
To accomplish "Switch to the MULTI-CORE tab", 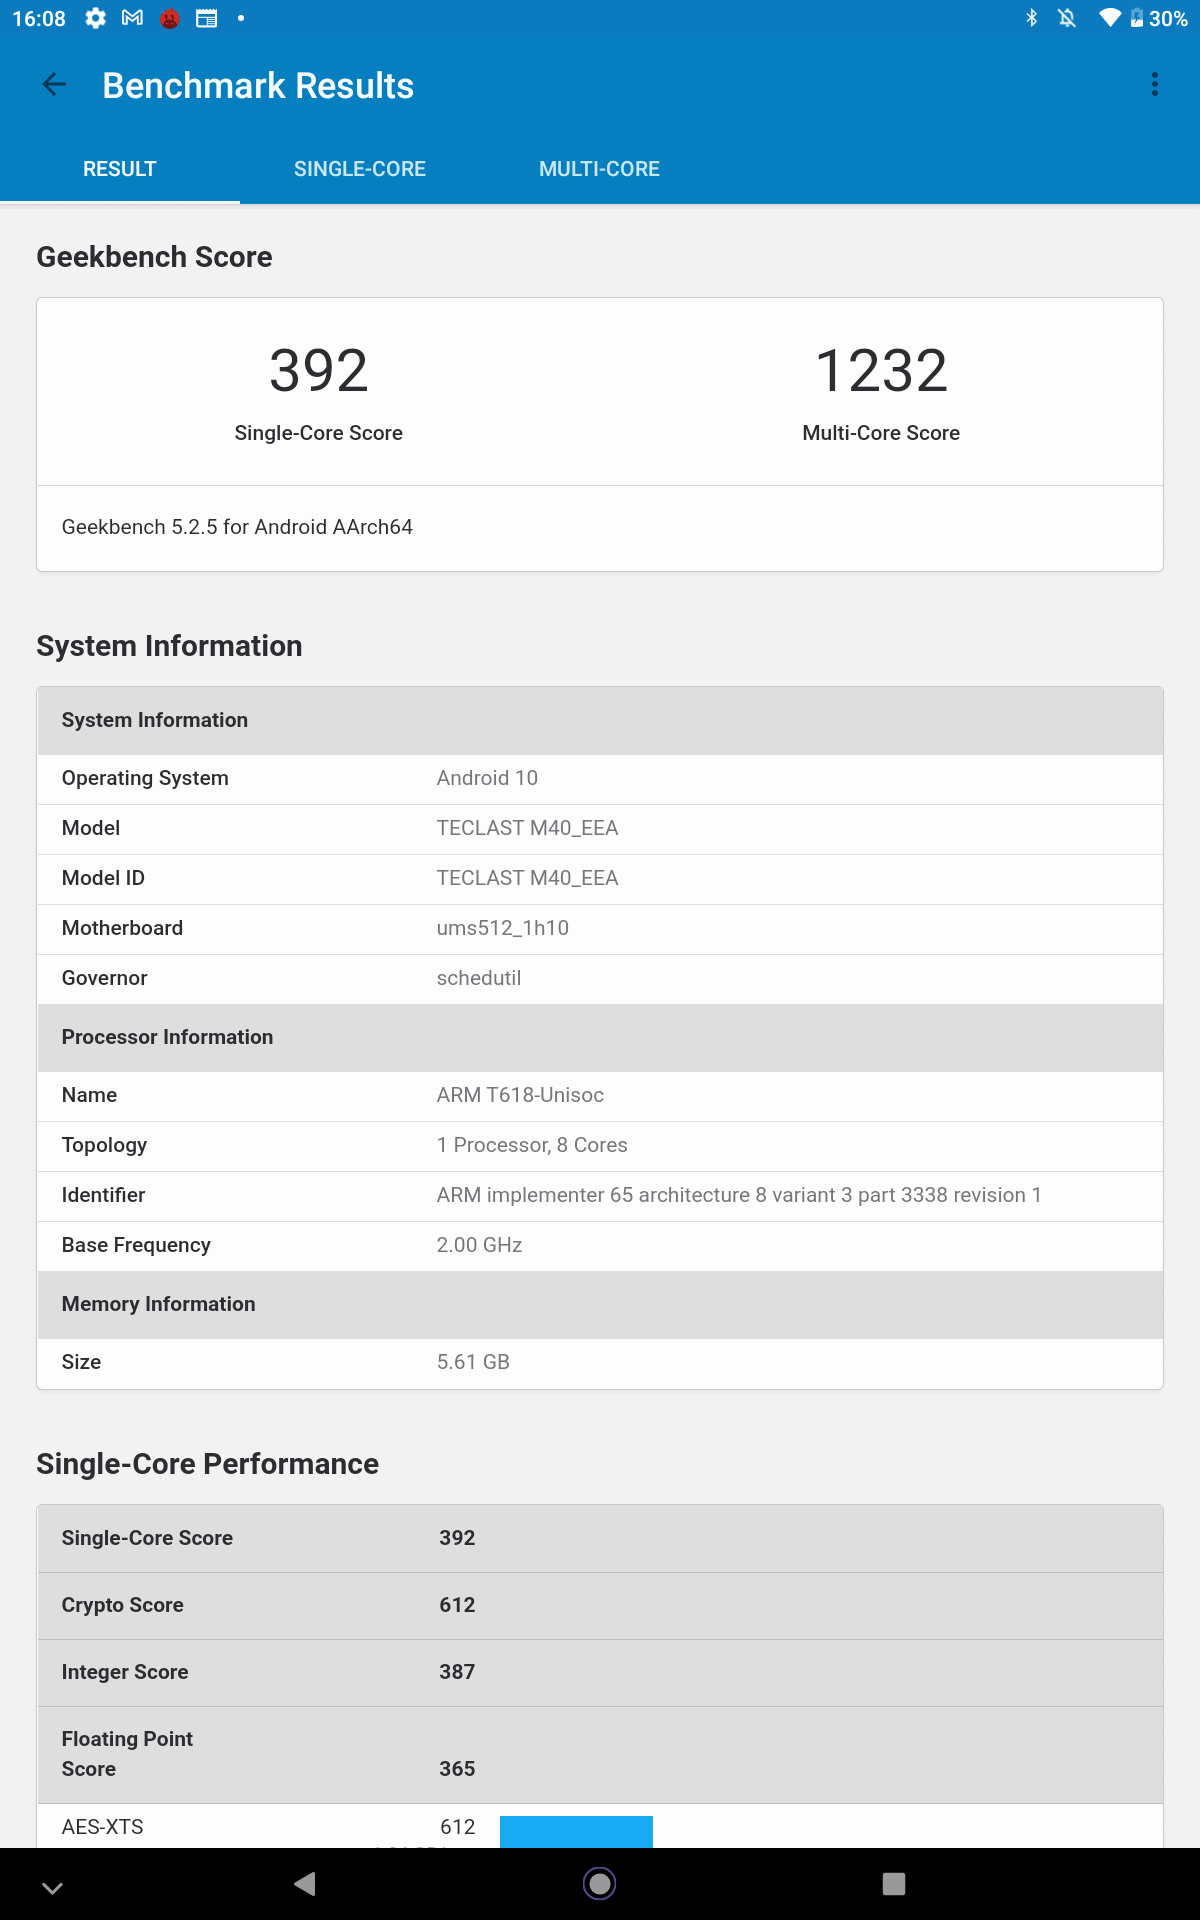I will point(599,169).
